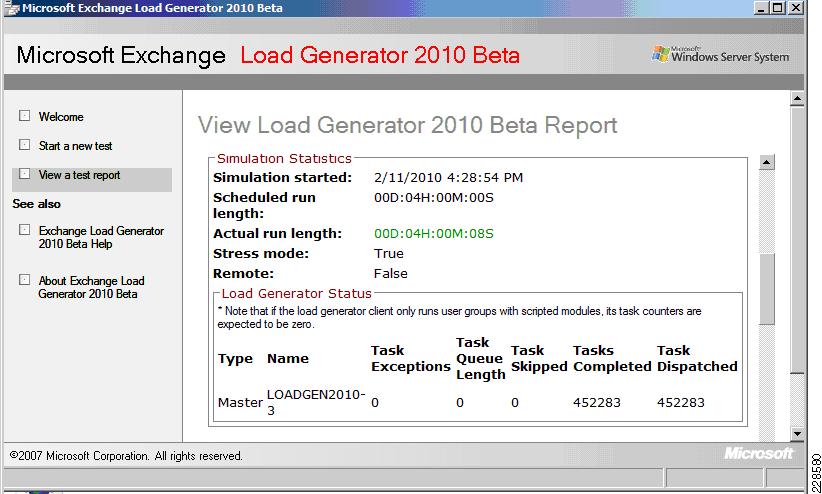This screenshot has width=822, height=494.
Task: Click the bullet icon beside Start a new test
Action: 25,144
